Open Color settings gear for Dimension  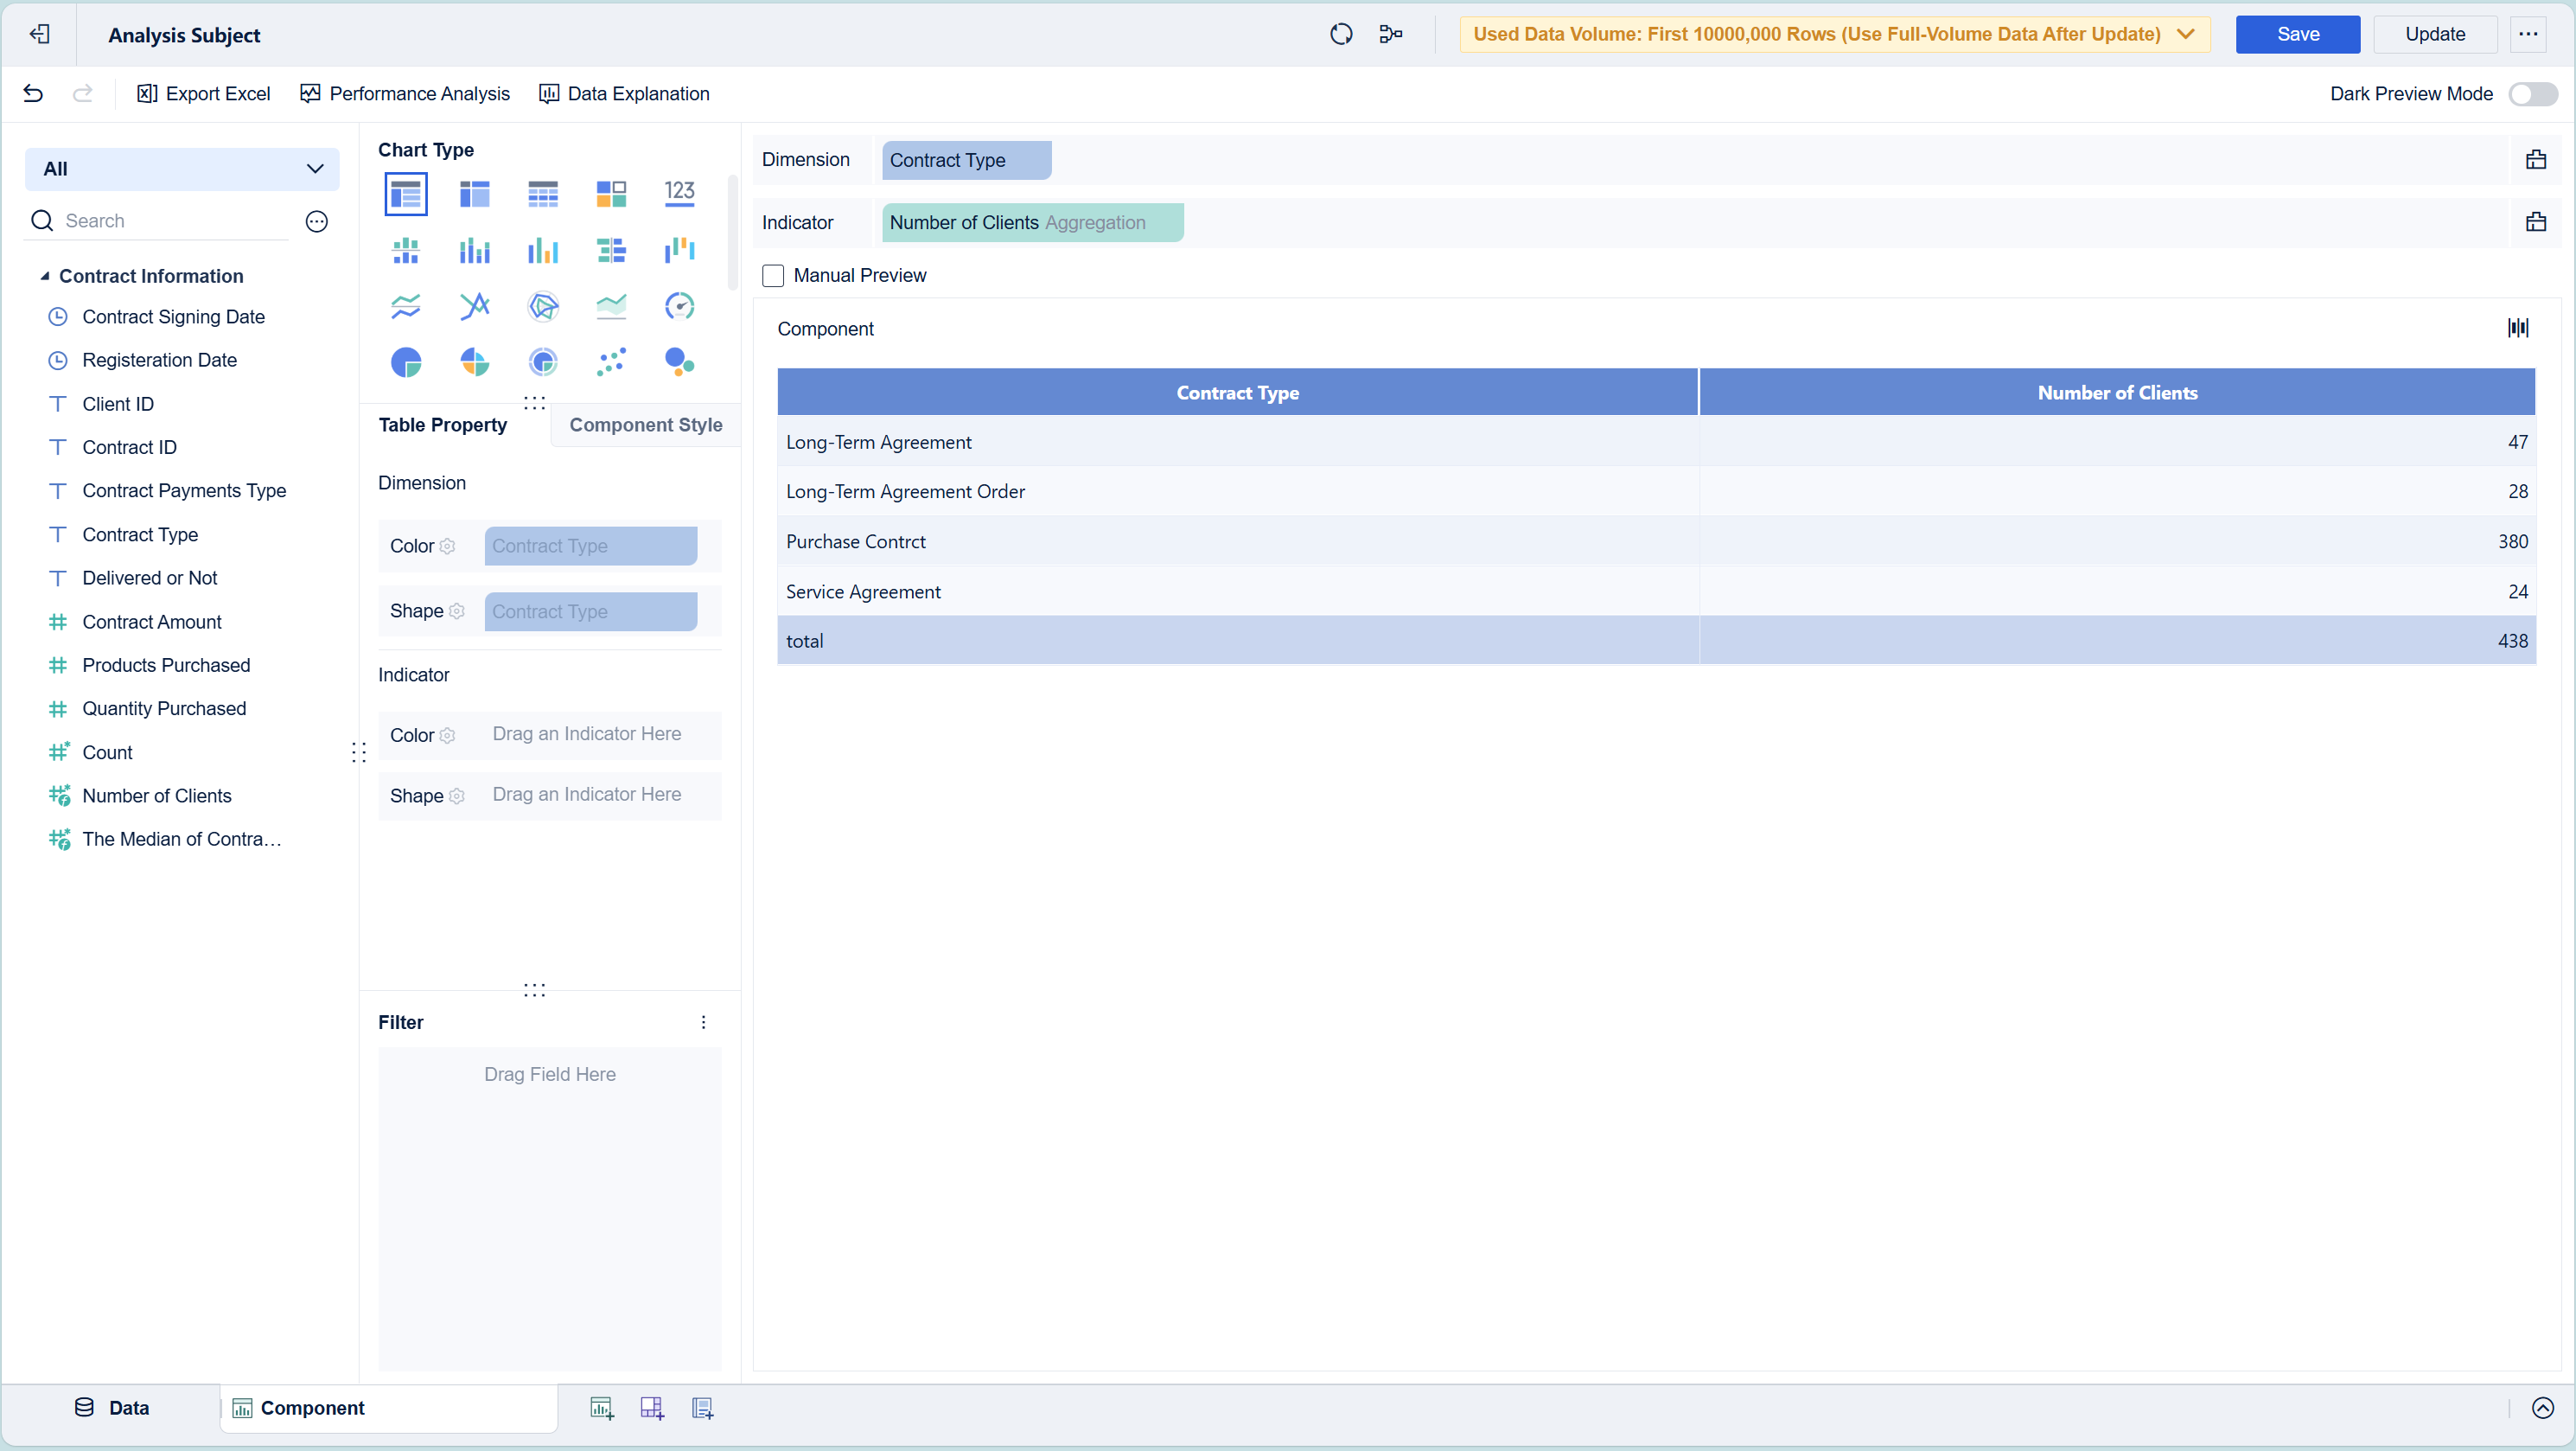pyautogui.click(x=448, y=547)
